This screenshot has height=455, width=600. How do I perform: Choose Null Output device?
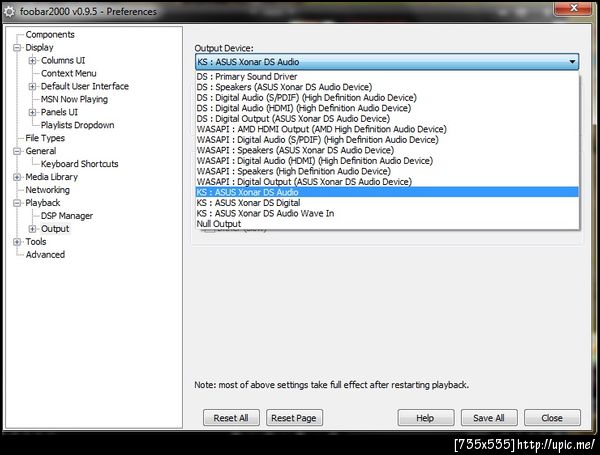[387, 224]
